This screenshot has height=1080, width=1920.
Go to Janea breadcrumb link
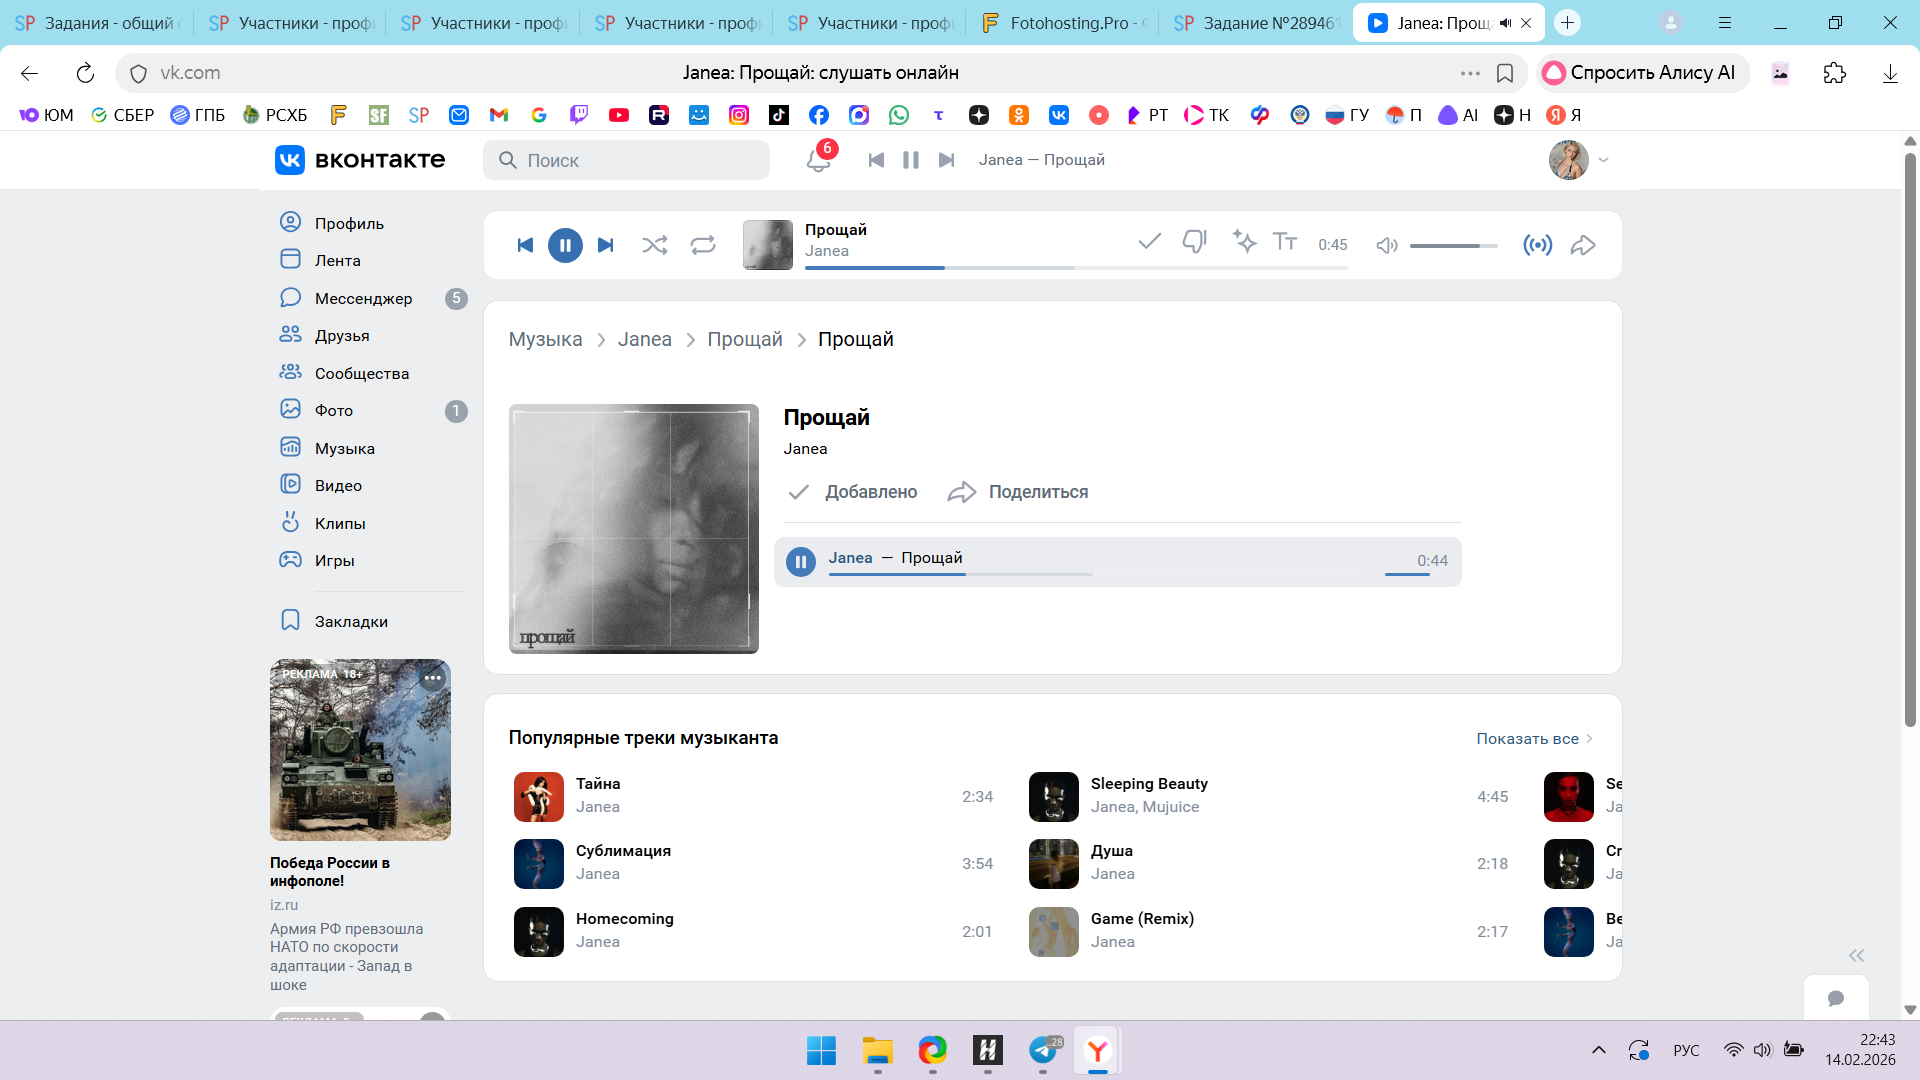(644, 339)
